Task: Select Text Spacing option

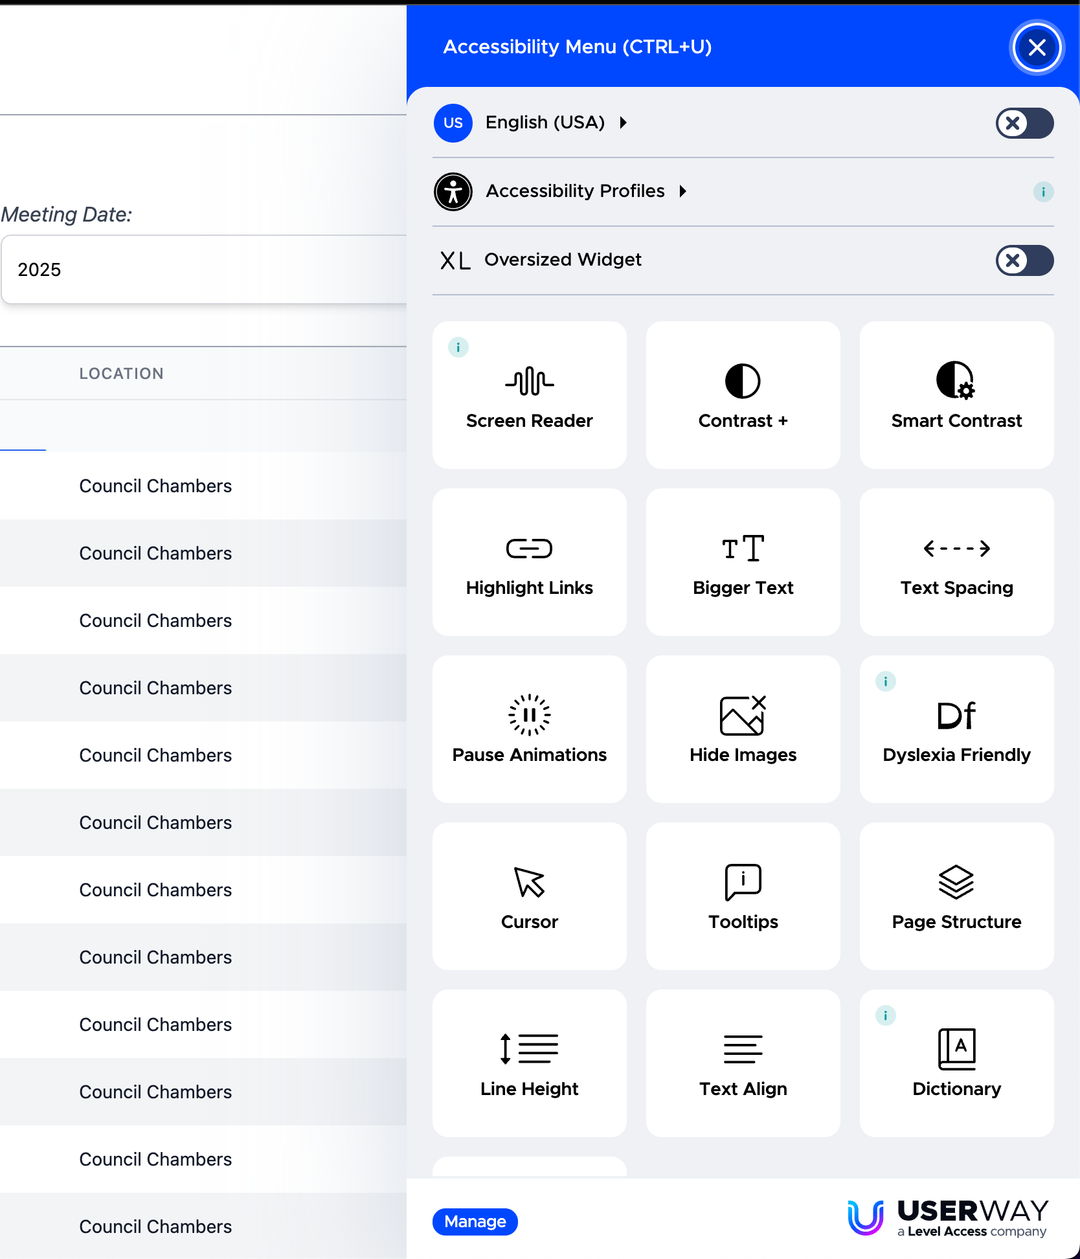Action: click(956, 563)
